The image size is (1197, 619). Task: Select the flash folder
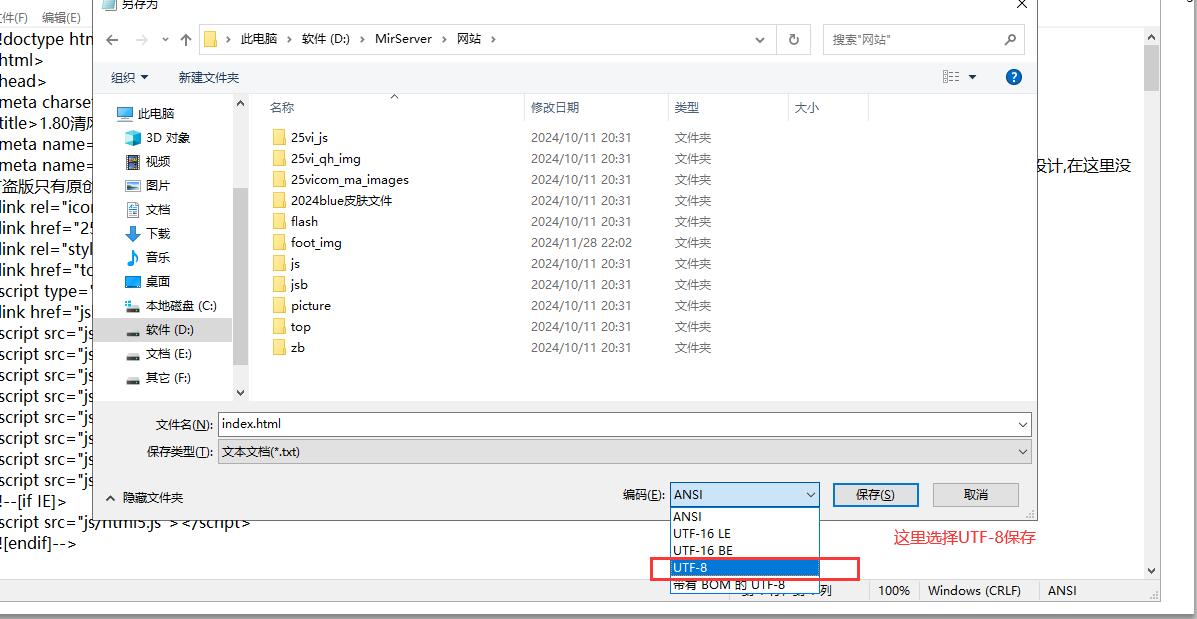tap(304, 221)
